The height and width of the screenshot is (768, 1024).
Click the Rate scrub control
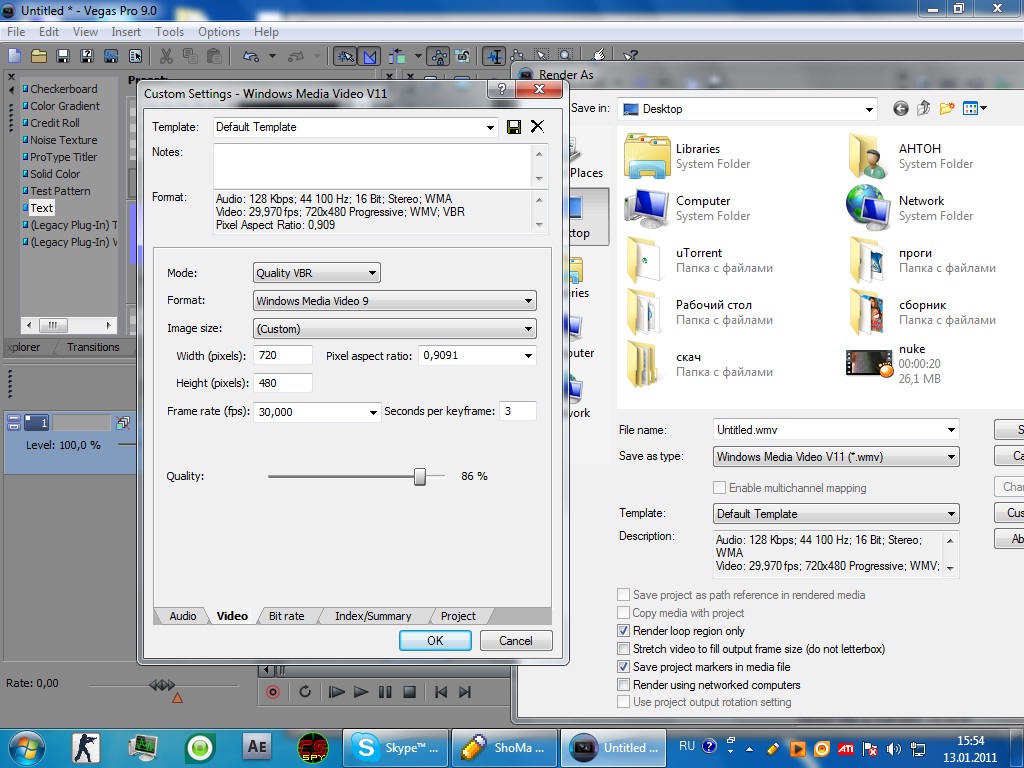coord(162,685)
